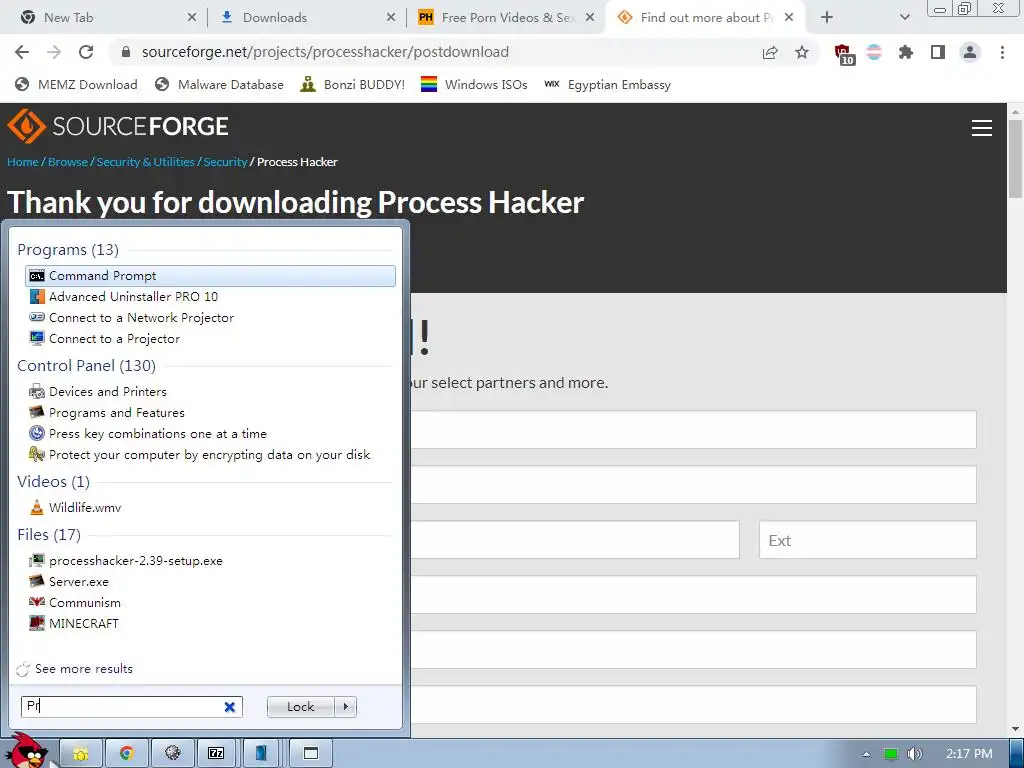
Task: Switch to the Free Porn Videos tab
Action: pyautogui.click(x=506, y=18)
